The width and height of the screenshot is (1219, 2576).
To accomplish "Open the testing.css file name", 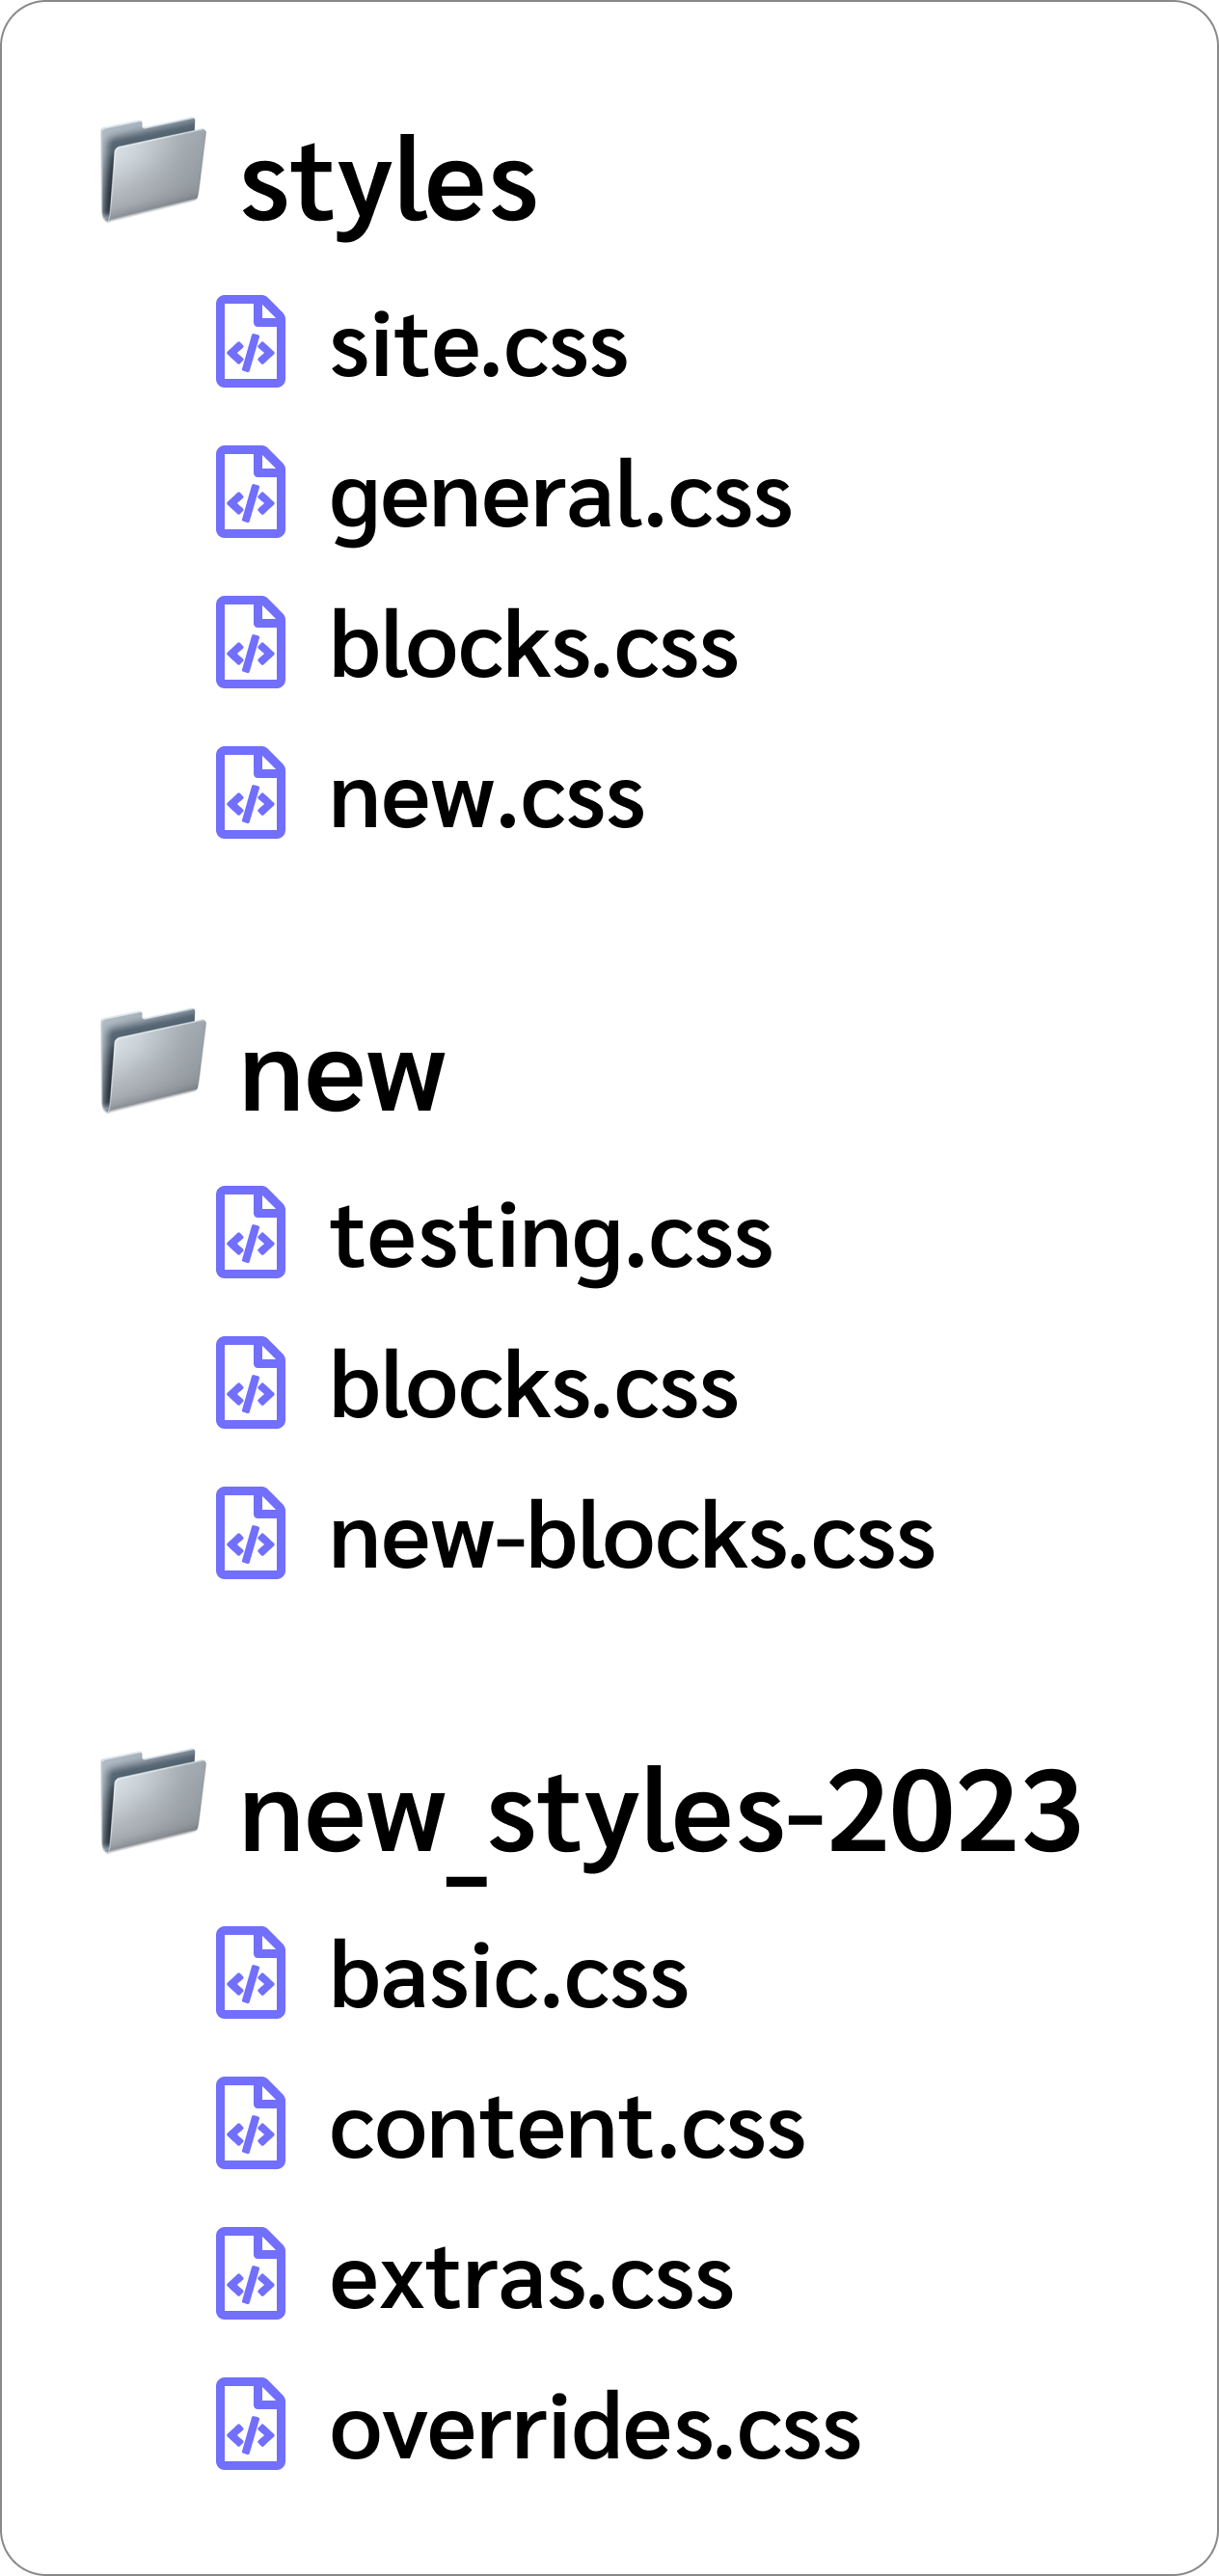I will [x=551, y=1236].
